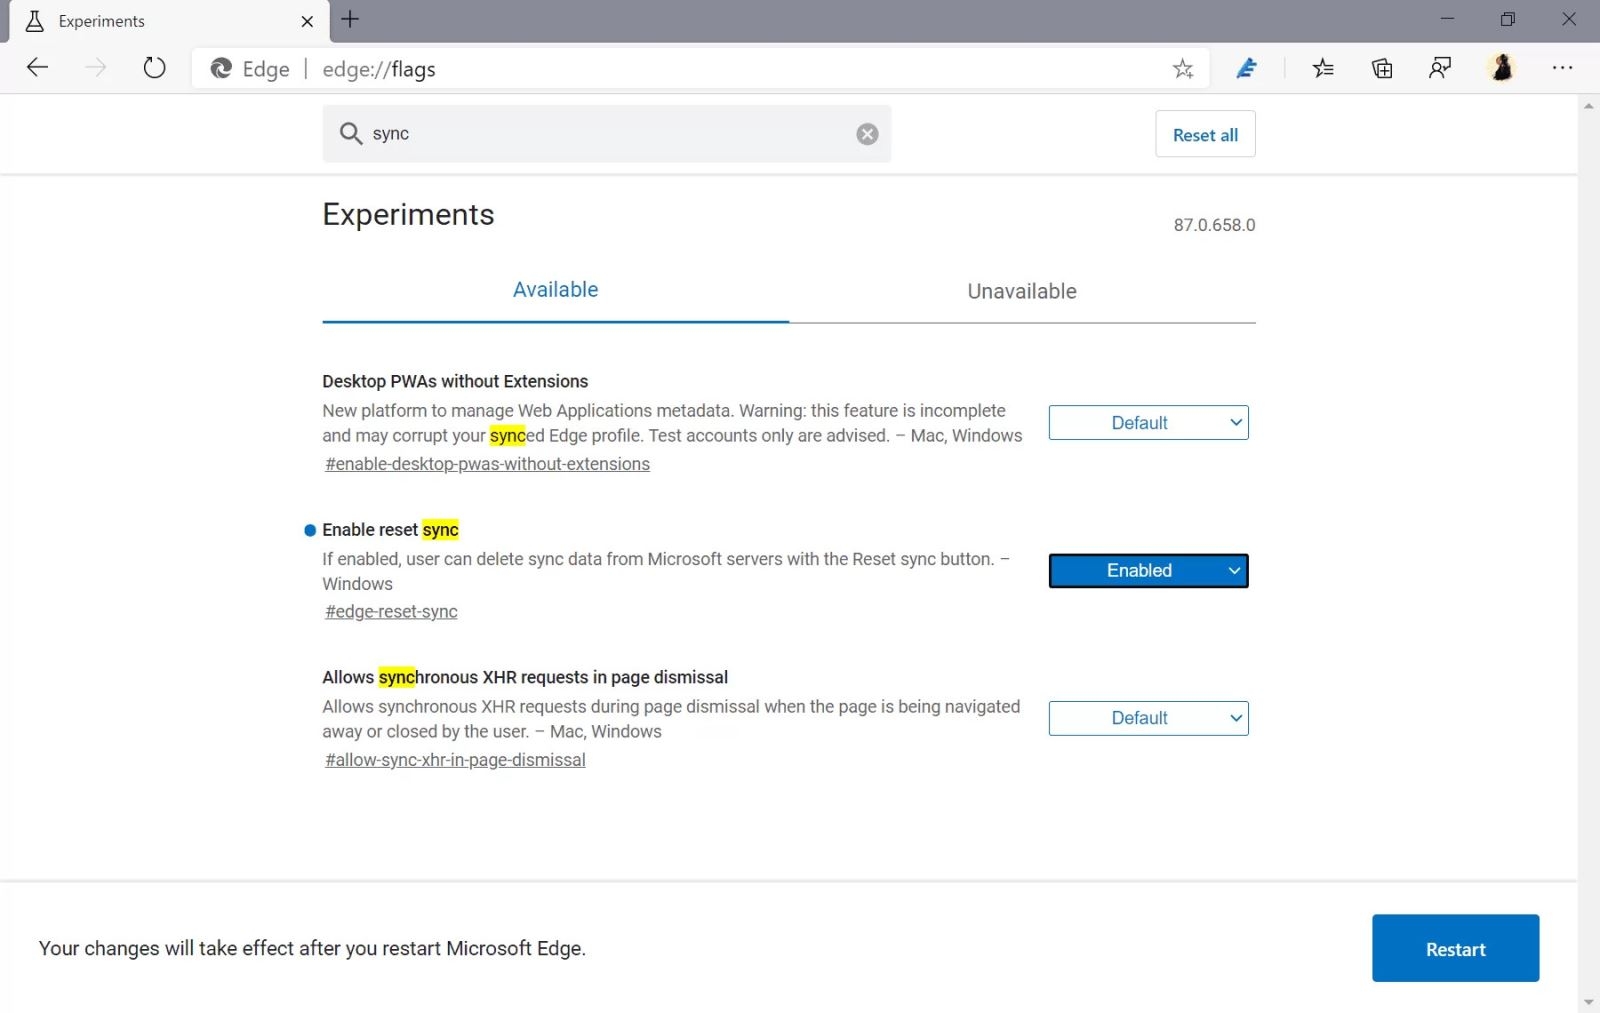
Task: Click the Enable reset sync title
Action: (390, 530)
